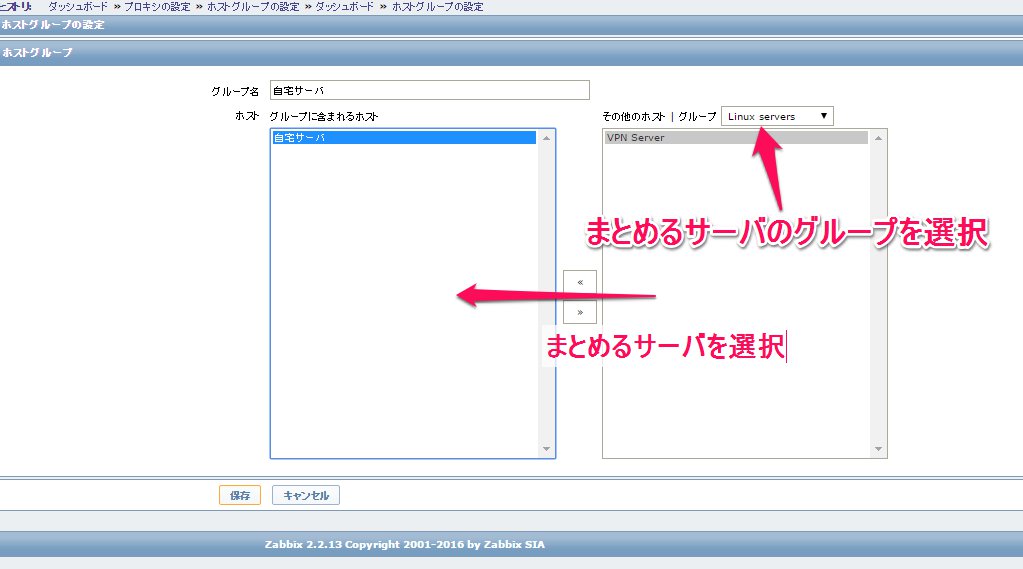Screen dimensions: 1023x569
Task: Open the first ダッシュボード history link
Action: point(79,7)
